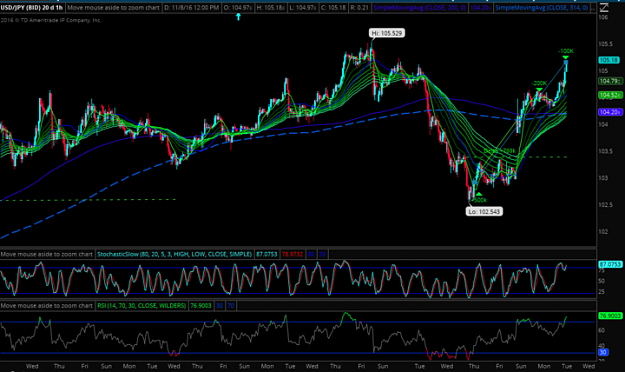Click the 102 price axis label
The width and height of the screenshot is (625, 372).
pos(603,231)
